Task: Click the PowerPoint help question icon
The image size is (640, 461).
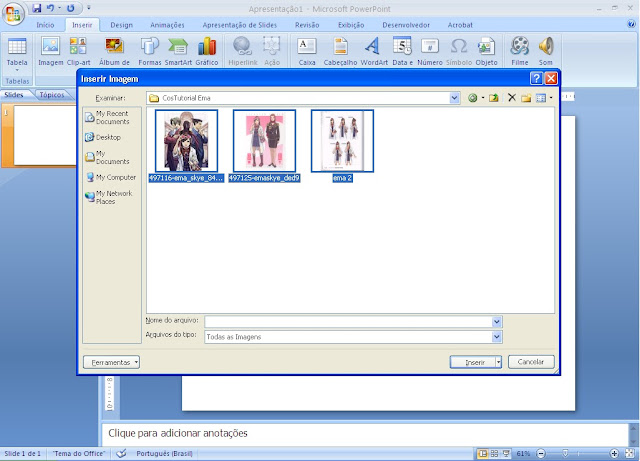Action: point(631,24)
